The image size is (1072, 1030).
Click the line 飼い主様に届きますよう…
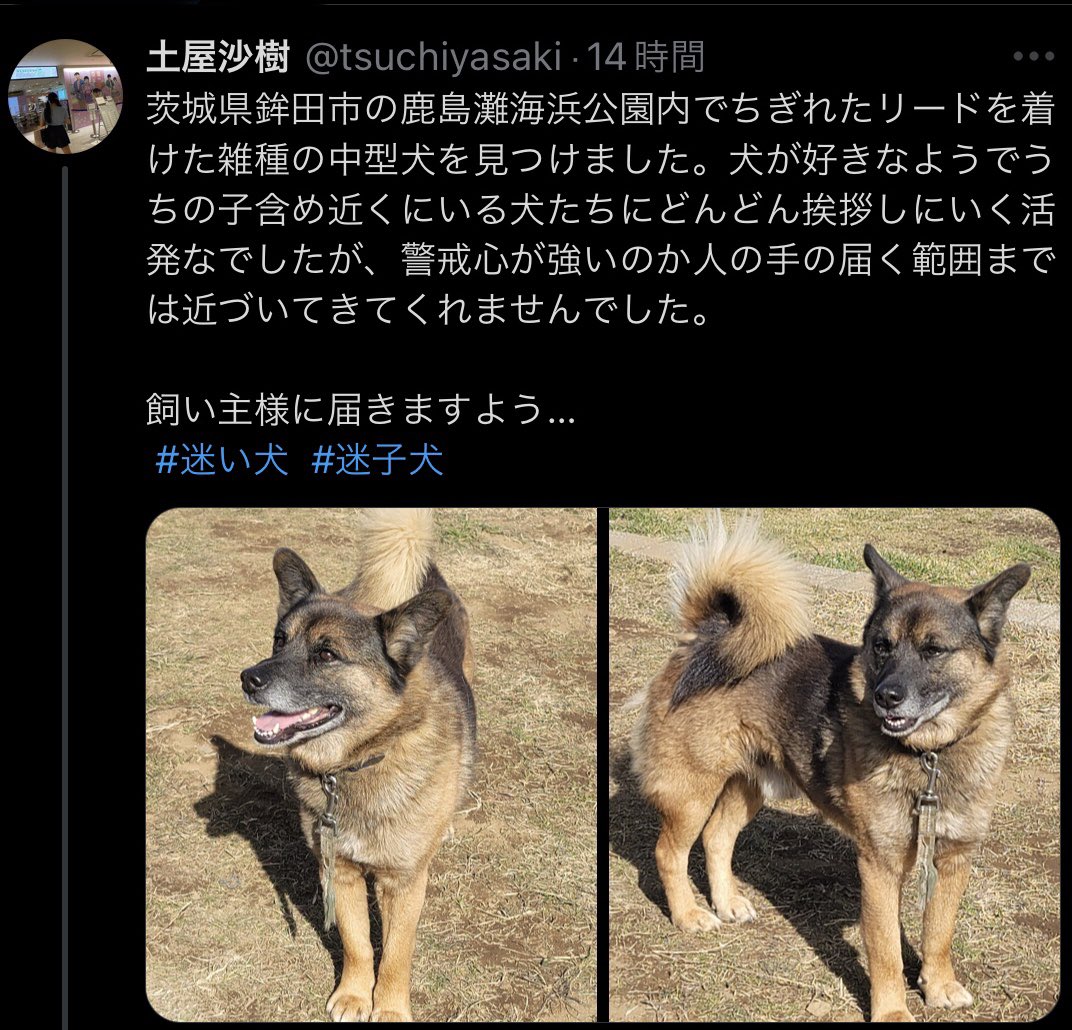(361, 409)
